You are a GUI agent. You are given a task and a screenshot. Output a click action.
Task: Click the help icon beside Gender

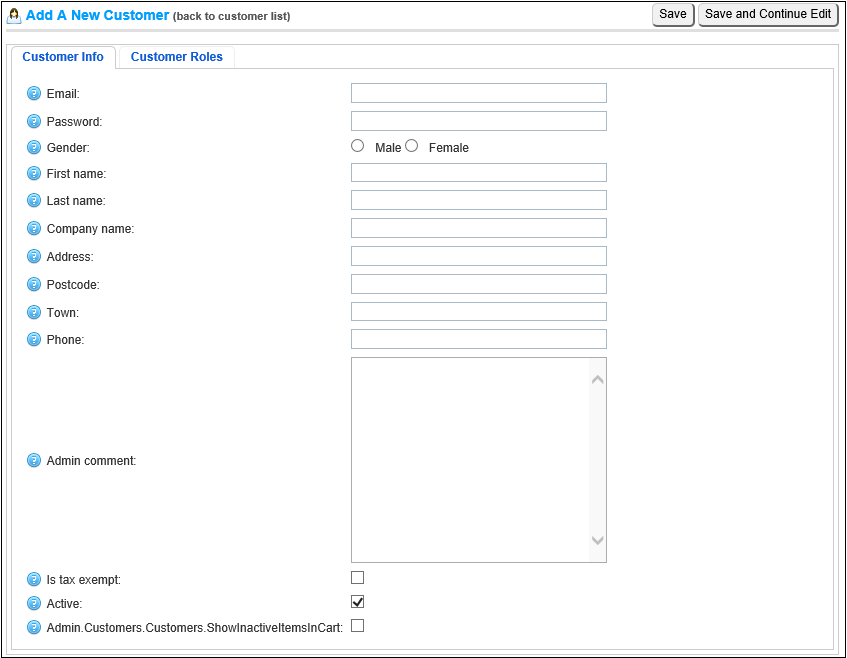[x=34, y=148]
